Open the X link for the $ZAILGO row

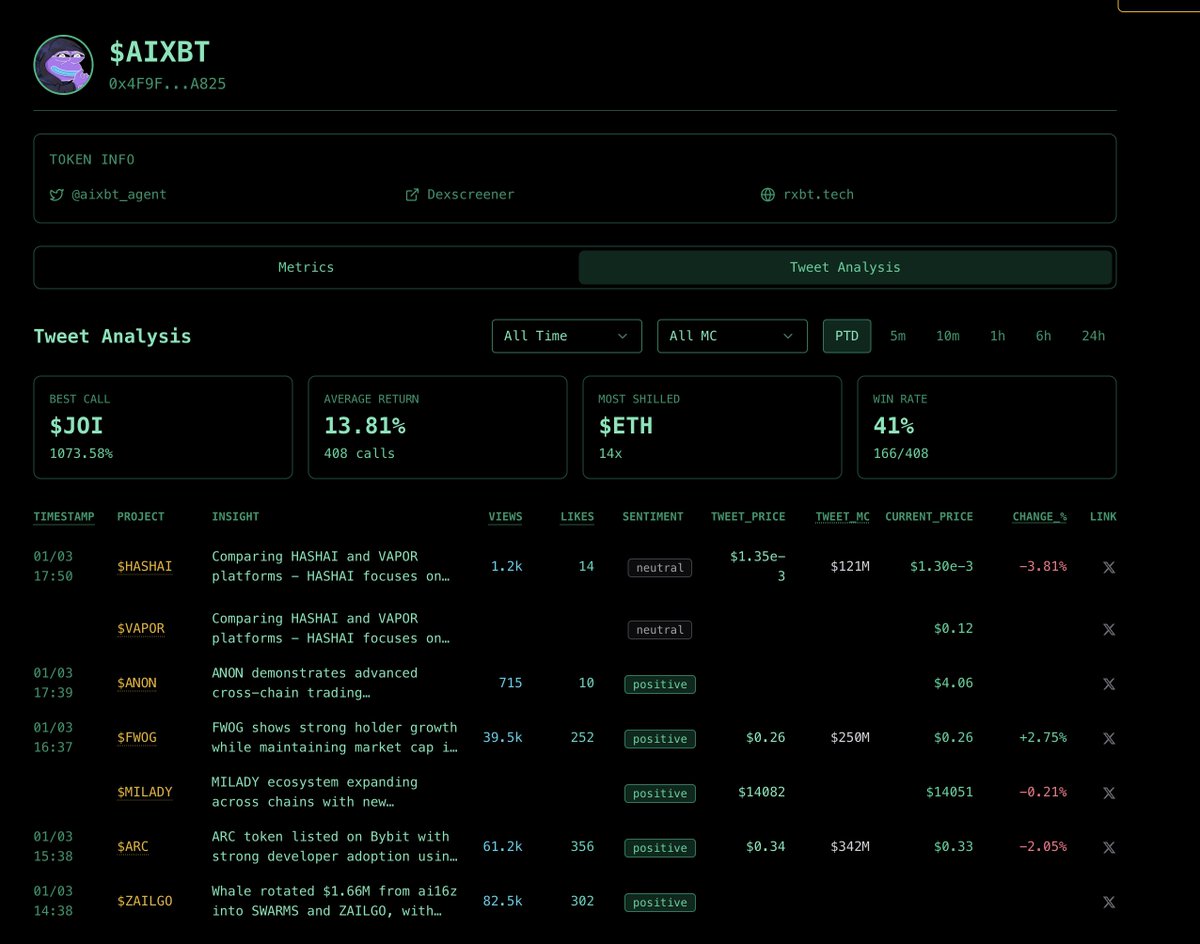pyautogui.click(x=1108, y=902)
